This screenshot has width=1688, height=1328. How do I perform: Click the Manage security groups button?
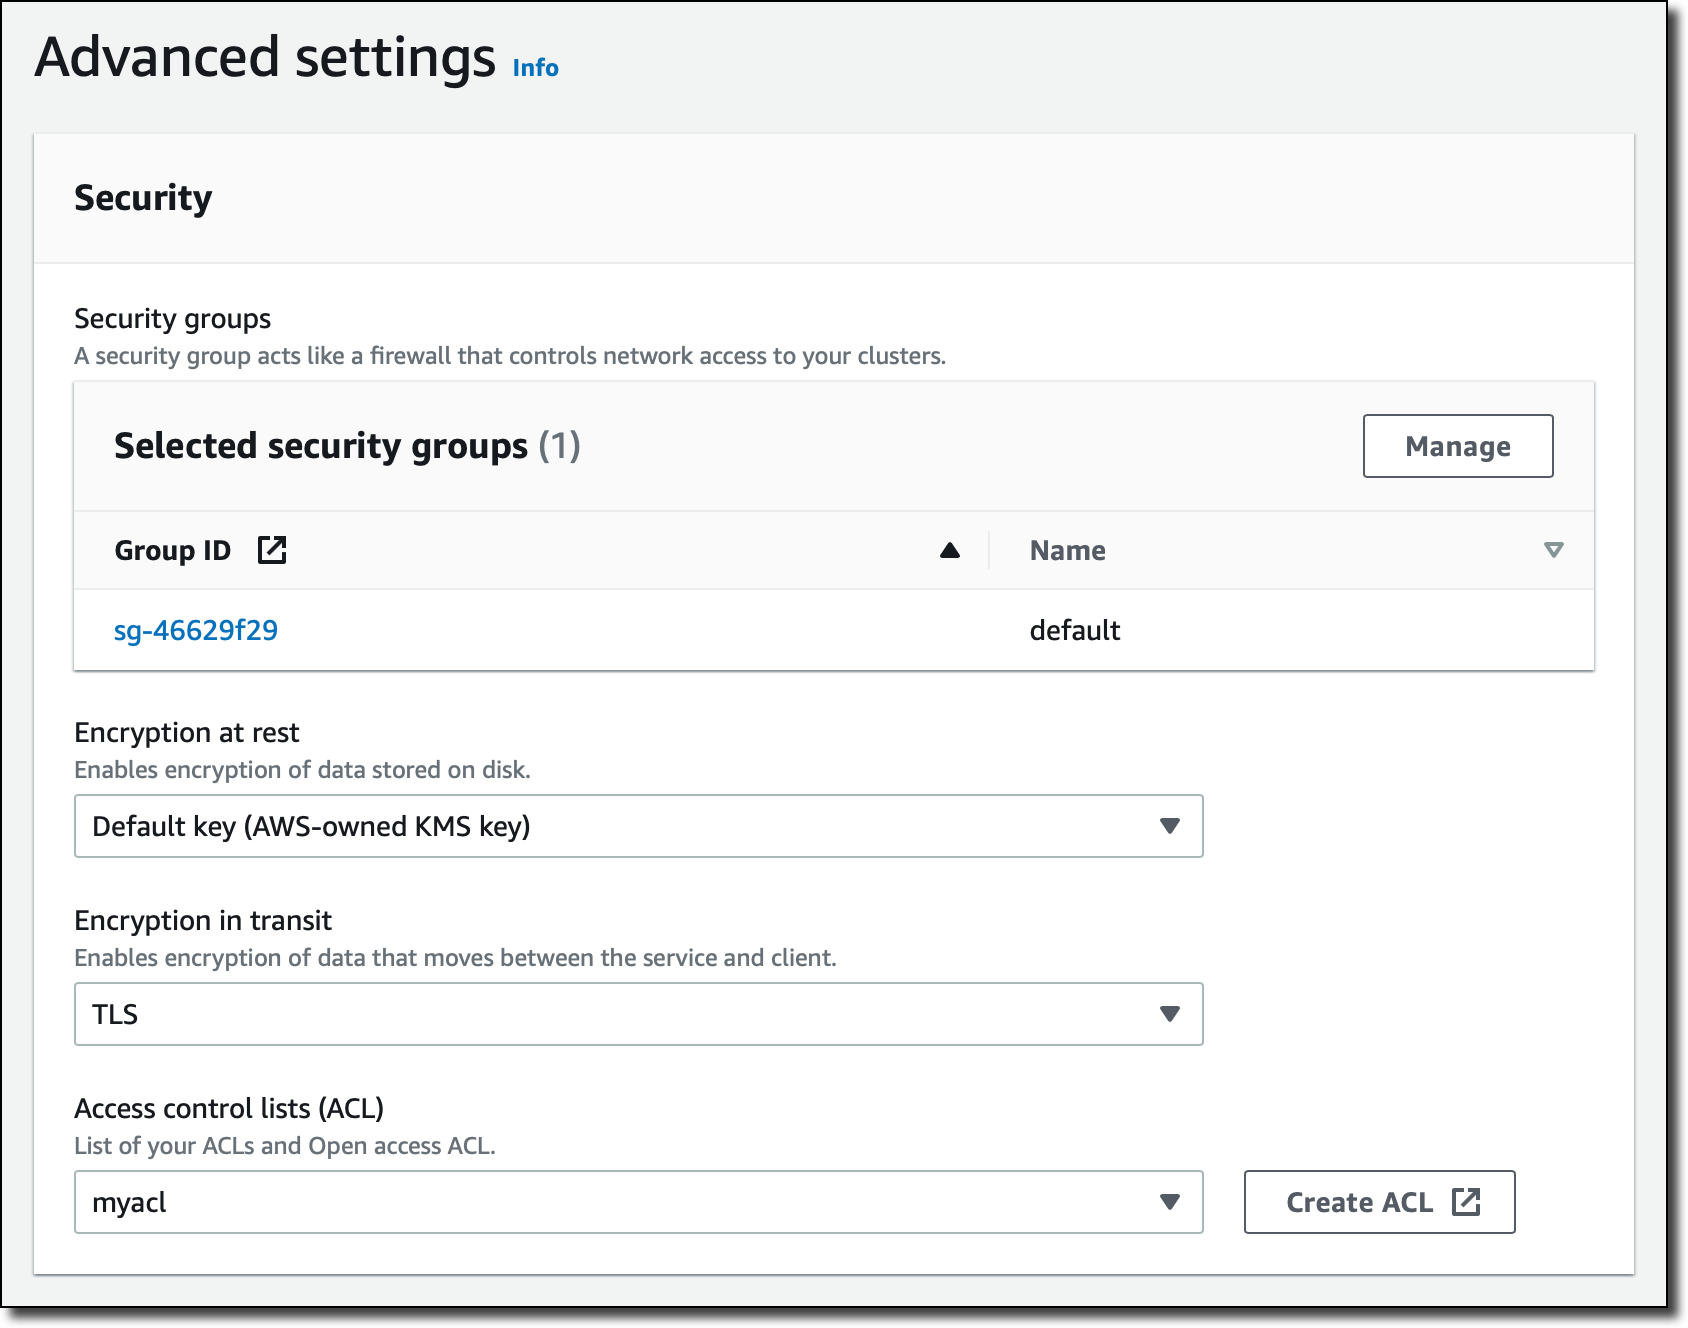[x=1457, y=446]
